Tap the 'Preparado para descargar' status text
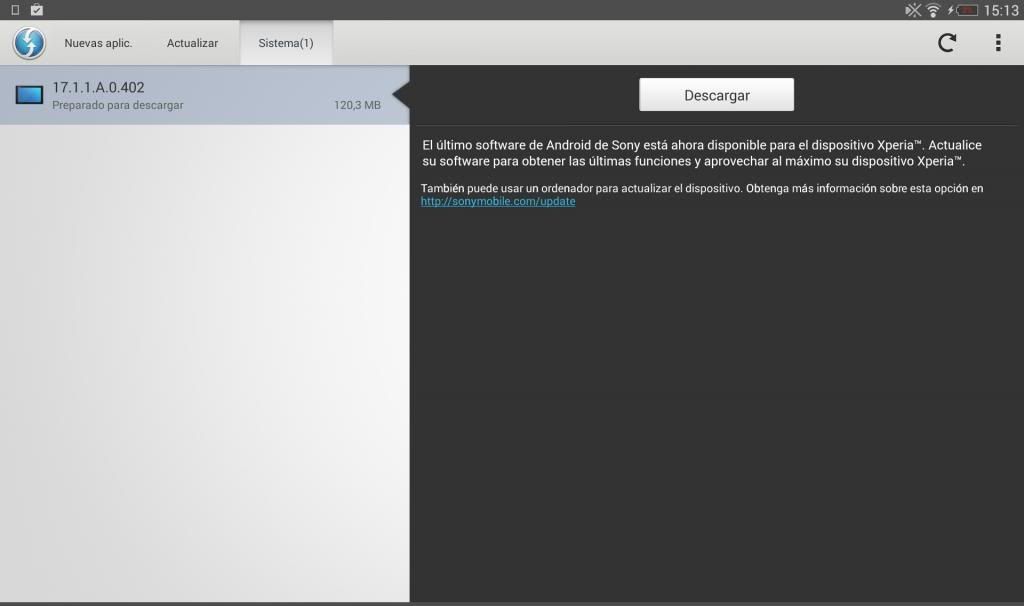The height and width of the screenshot is (606, 1024). (x=118, y=105)
